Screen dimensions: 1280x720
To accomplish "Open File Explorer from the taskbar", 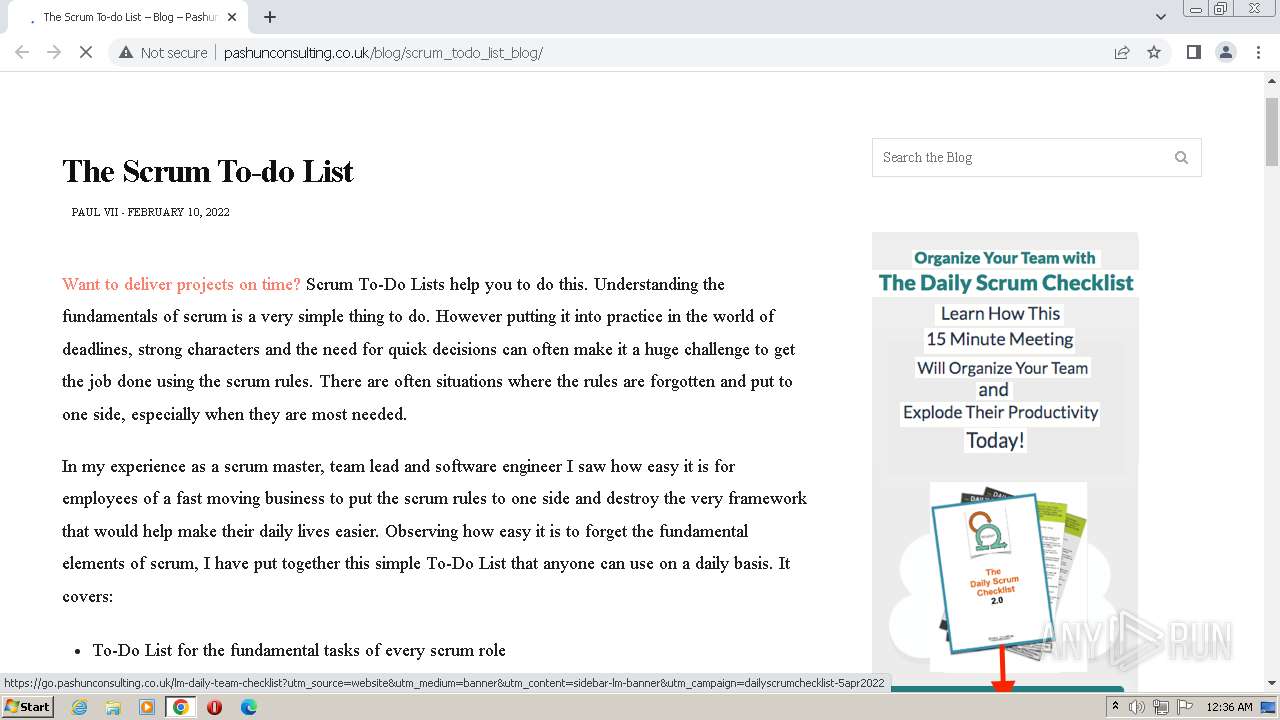I will click(113, 707).
